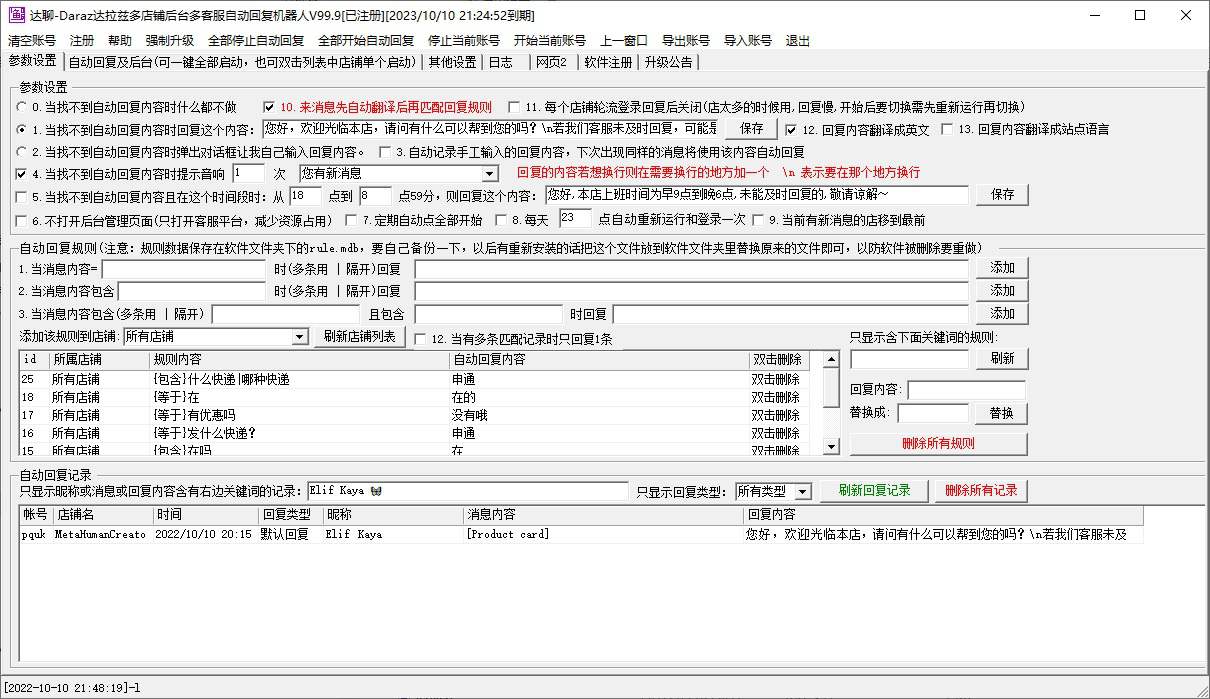The width and height of the screenshot is (1210, 699).
Task: Open the 升级公告 tab
Action: click(668, 62)
